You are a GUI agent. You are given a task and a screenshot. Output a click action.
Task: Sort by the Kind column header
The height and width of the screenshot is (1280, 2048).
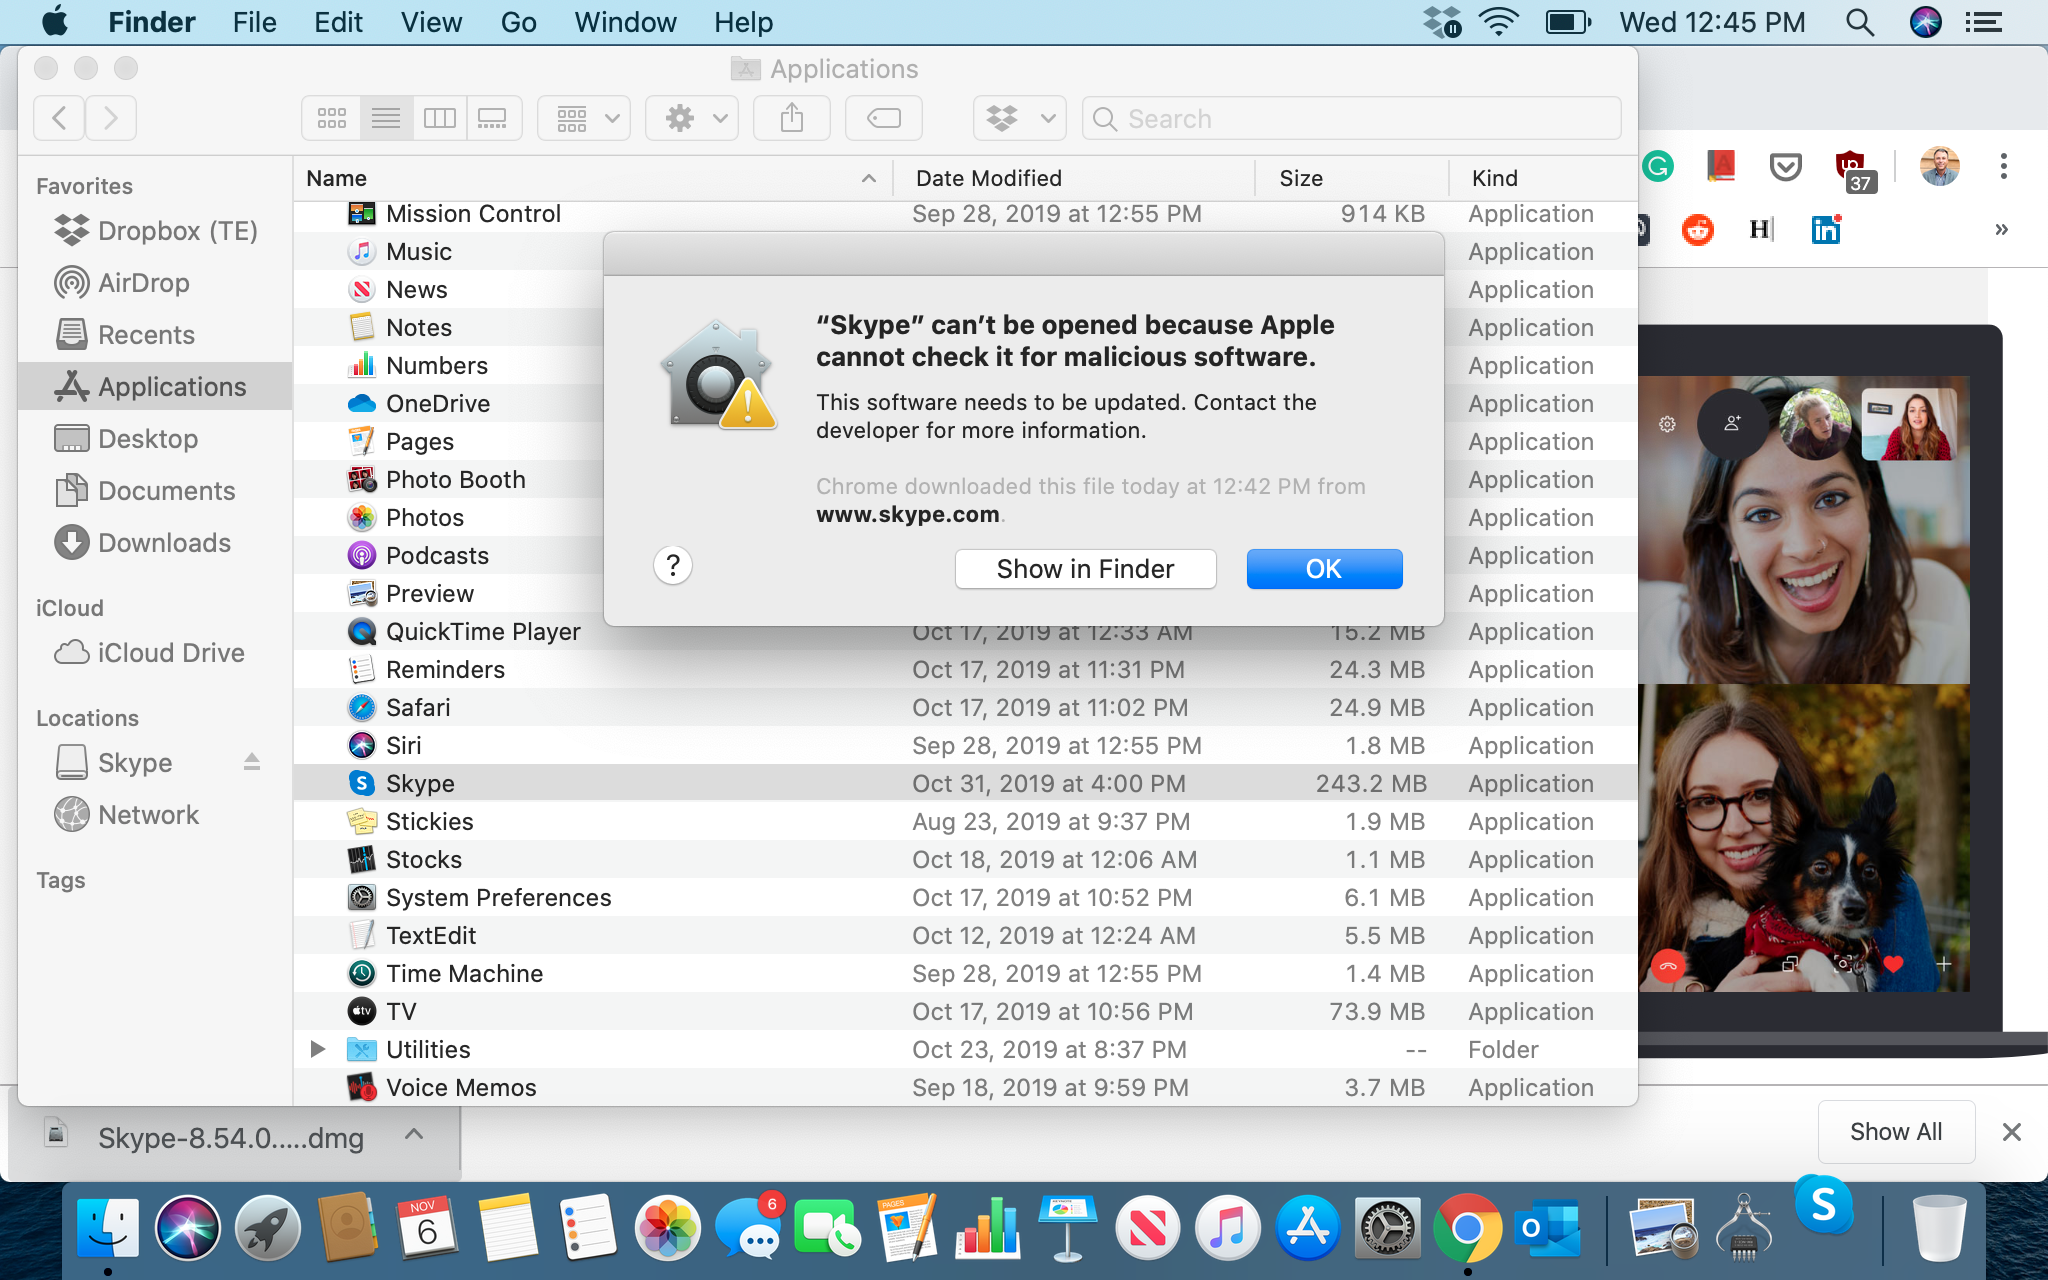click(1543, 178)
